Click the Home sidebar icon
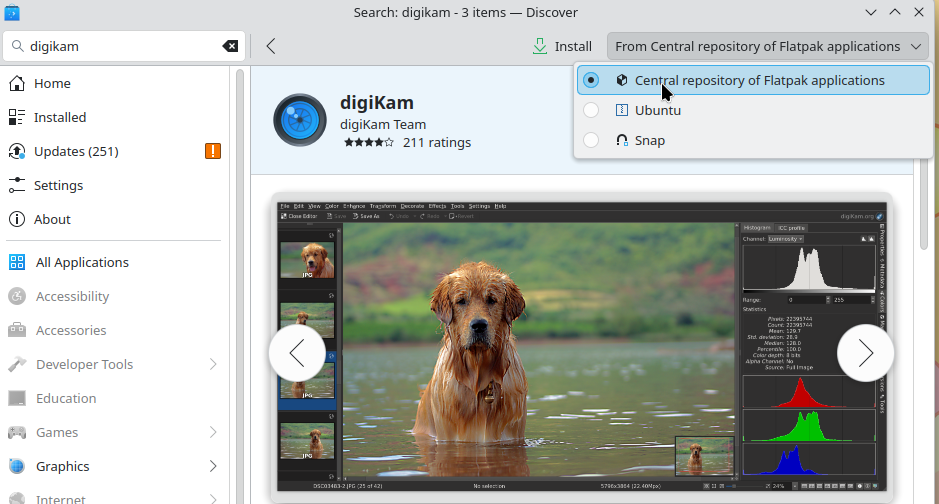 (x=17, y=83)
